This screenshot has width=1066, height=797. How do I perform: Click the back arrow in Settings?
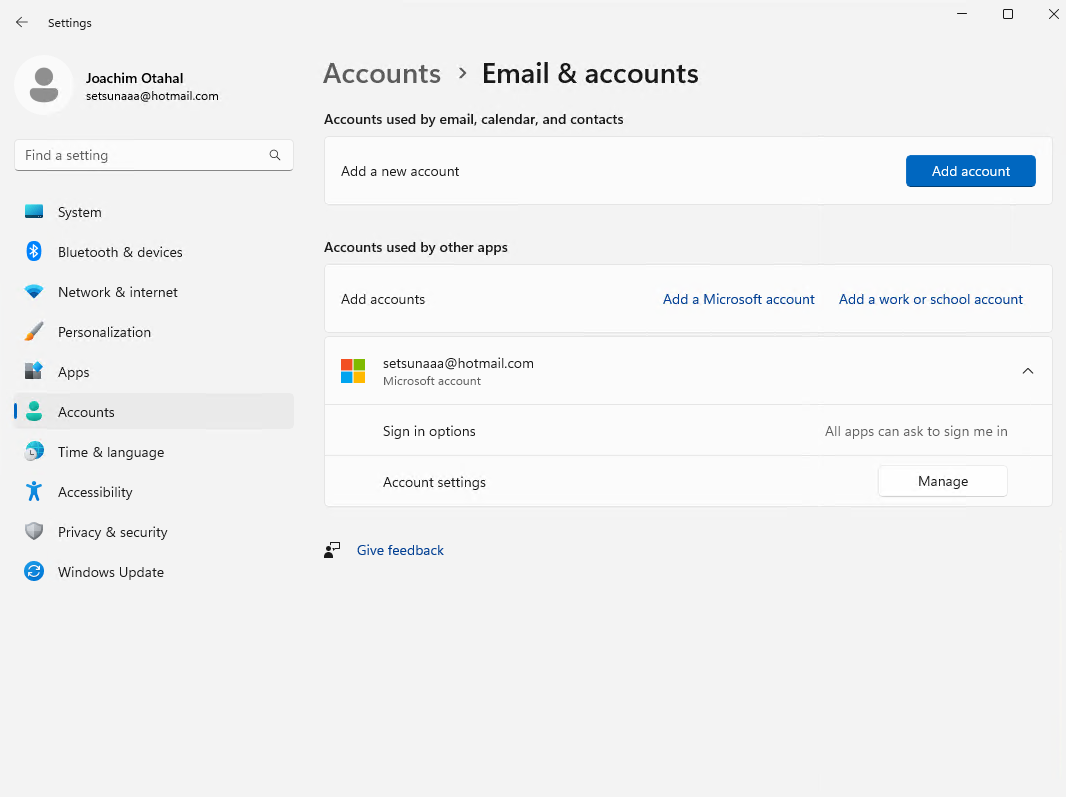pyautogui.click(x=22, y=22)
